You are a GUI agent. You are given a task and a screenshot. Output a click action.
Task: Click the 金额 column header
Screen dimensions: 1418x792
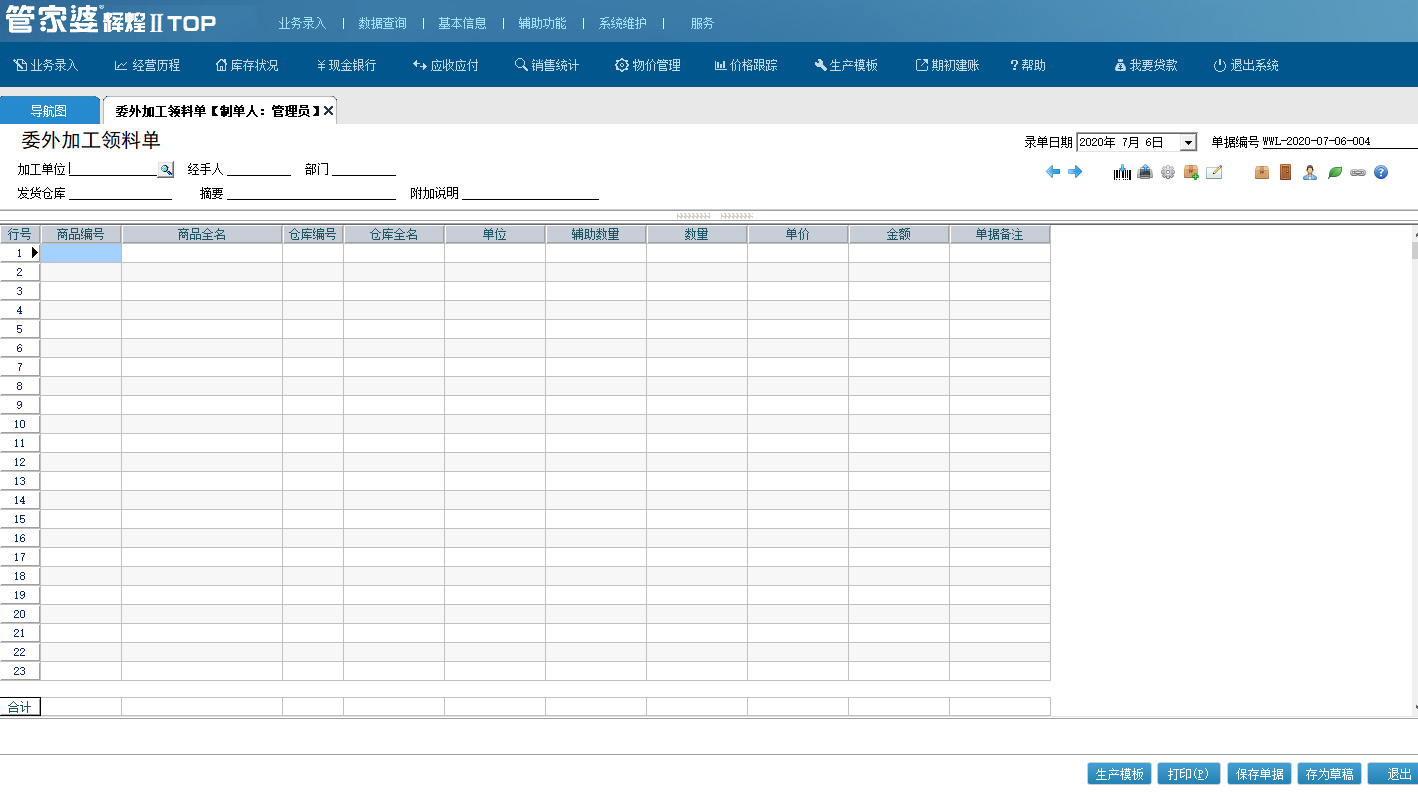(x=899, y=234)
